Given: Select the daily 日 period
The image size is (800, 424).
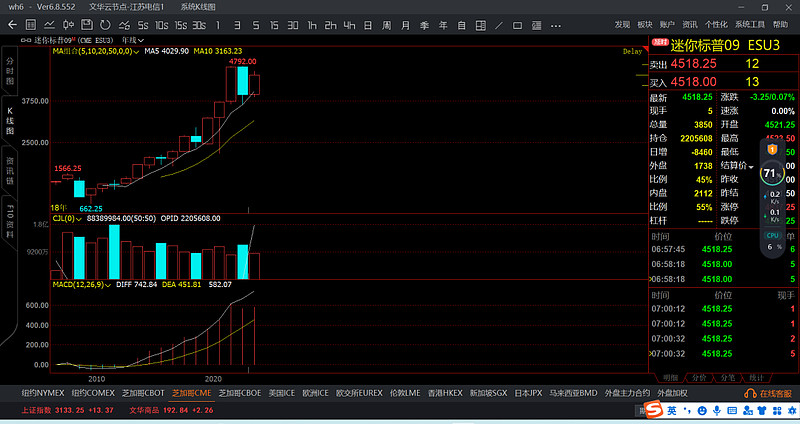Looking at the screenshot, I should point(368,25).
